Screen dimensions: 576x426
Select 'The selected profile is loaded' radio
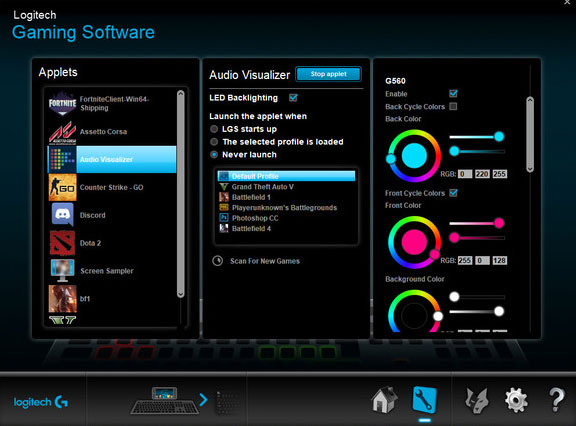coord(214,142)
